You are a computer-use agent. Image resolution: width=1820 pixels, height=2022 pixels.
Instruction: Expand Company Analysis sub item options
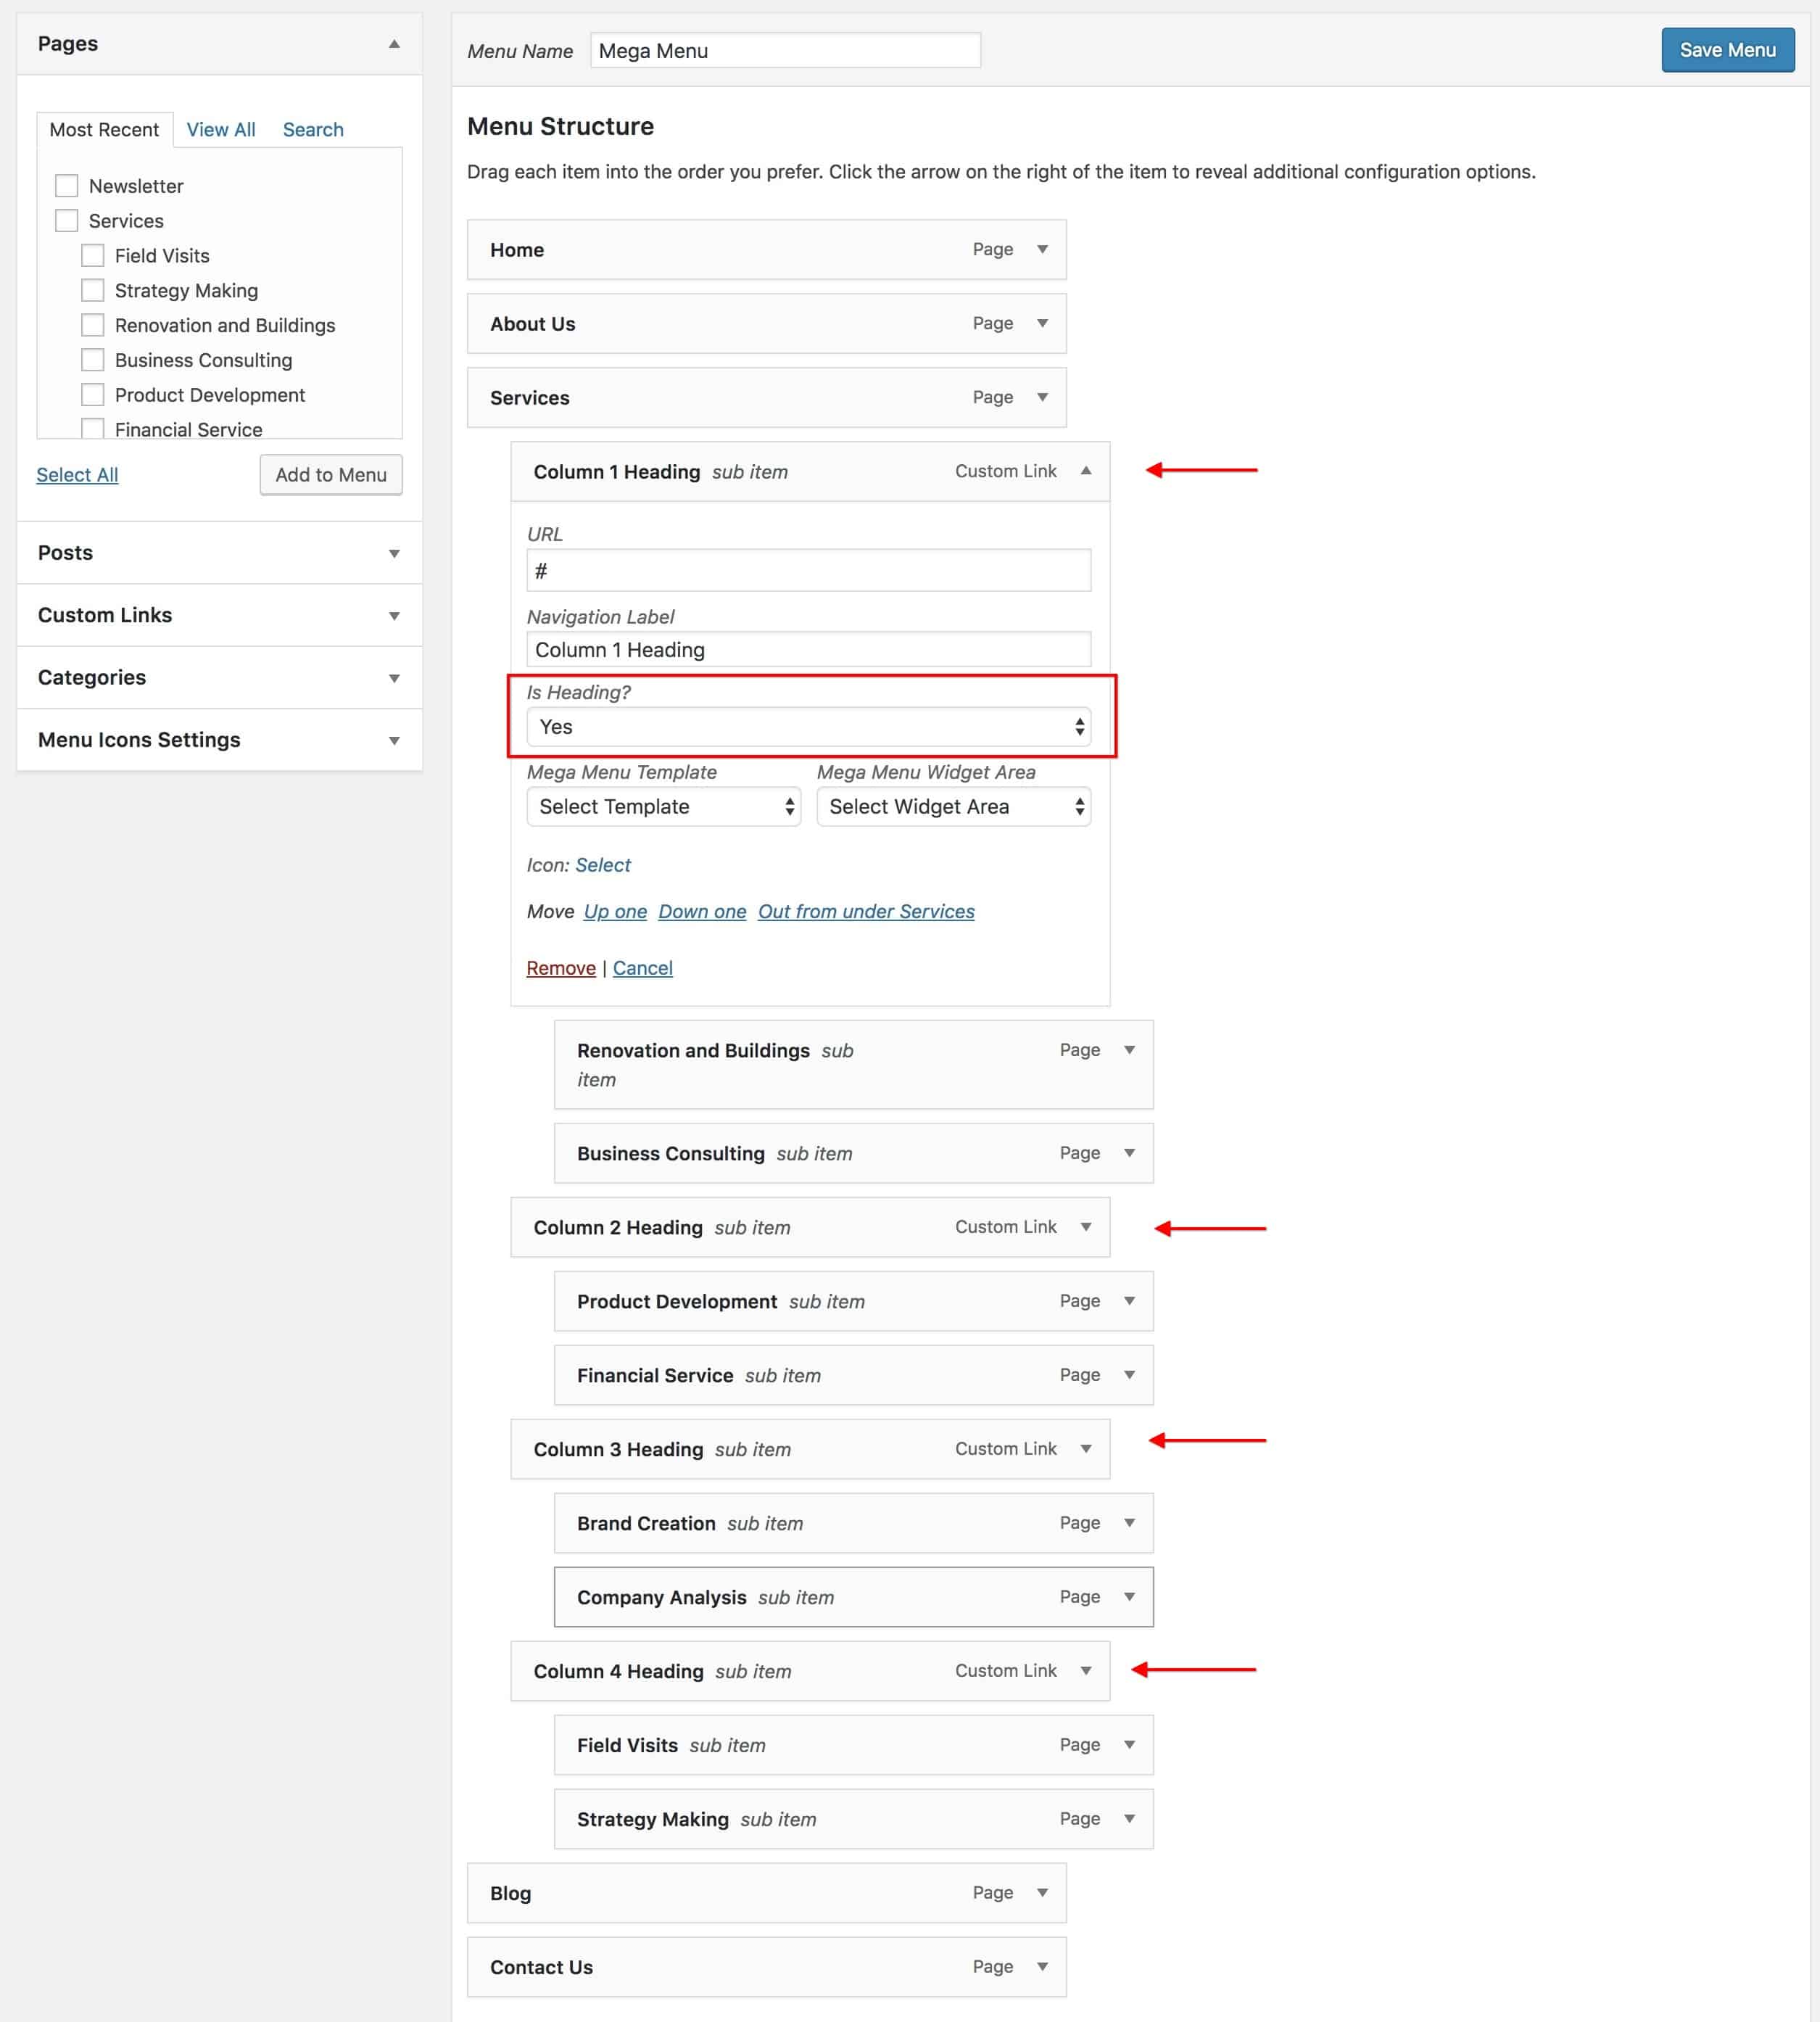pyautogui.click(x=1129, y=1597)
